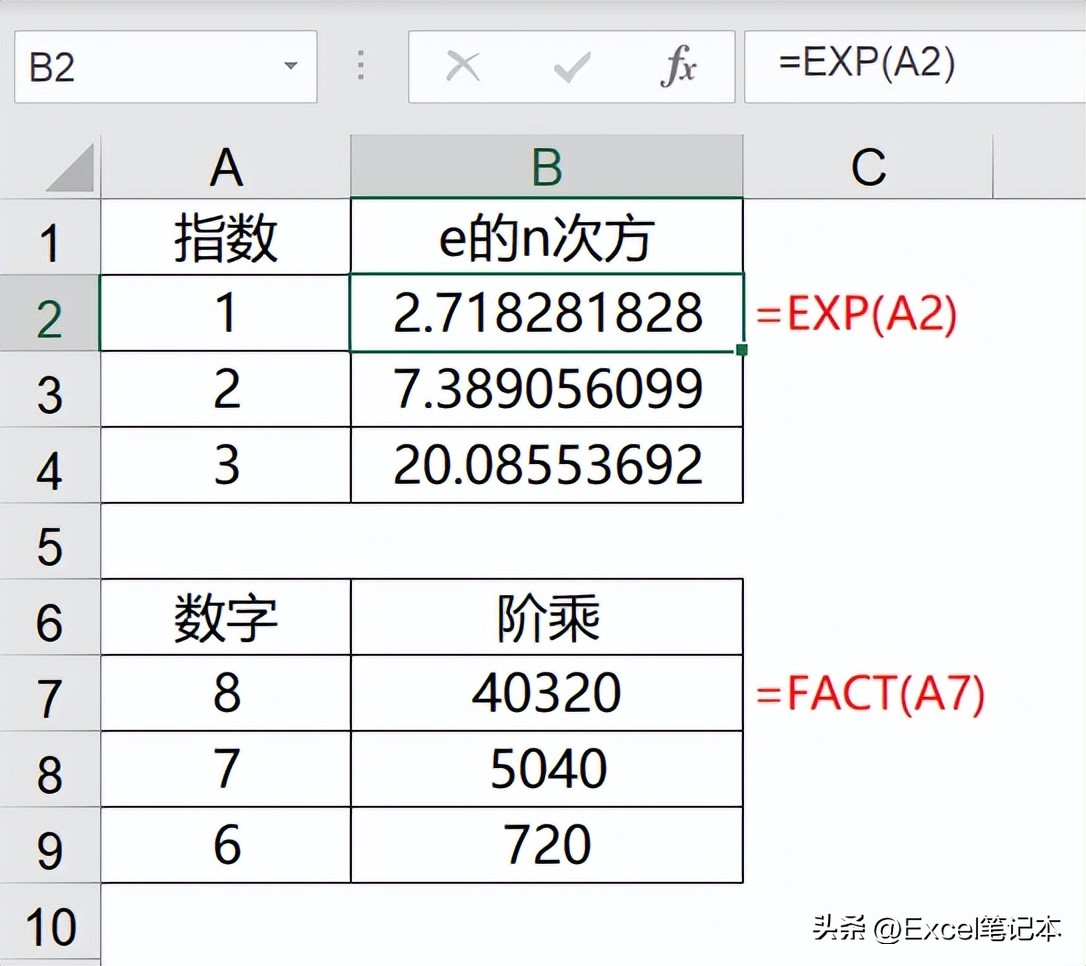1086x966 pixels.
Task: Select row 1 header
Action: 50,237
